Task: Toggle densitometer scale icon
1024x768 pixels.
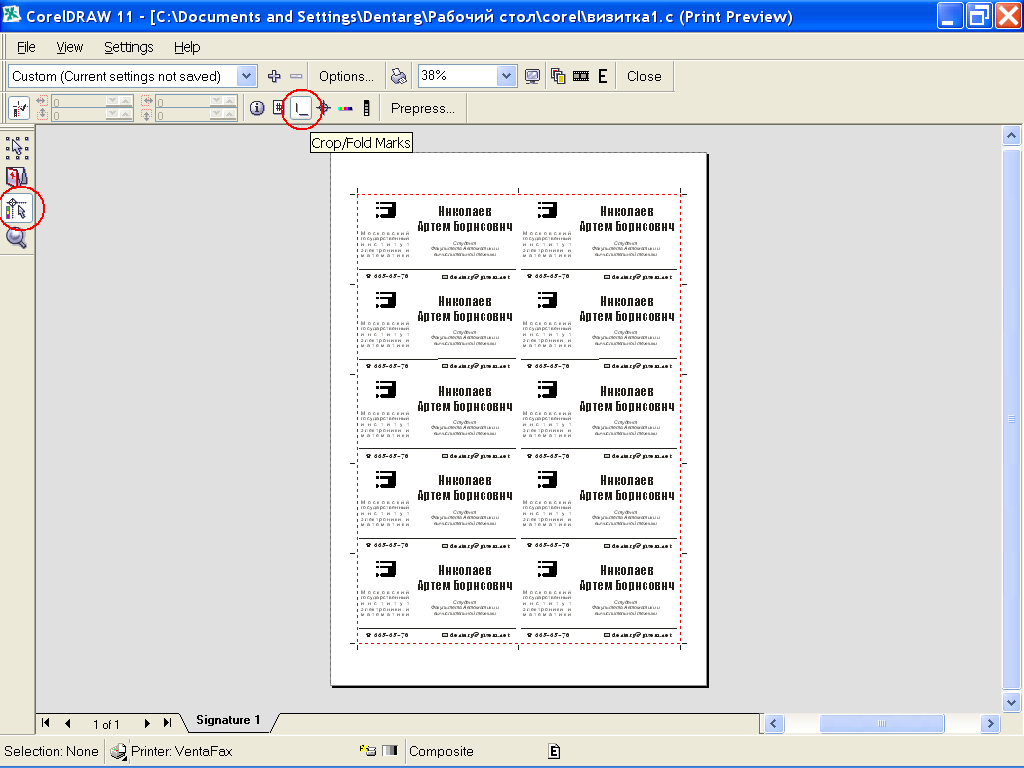Action: [x=366, y=108]
